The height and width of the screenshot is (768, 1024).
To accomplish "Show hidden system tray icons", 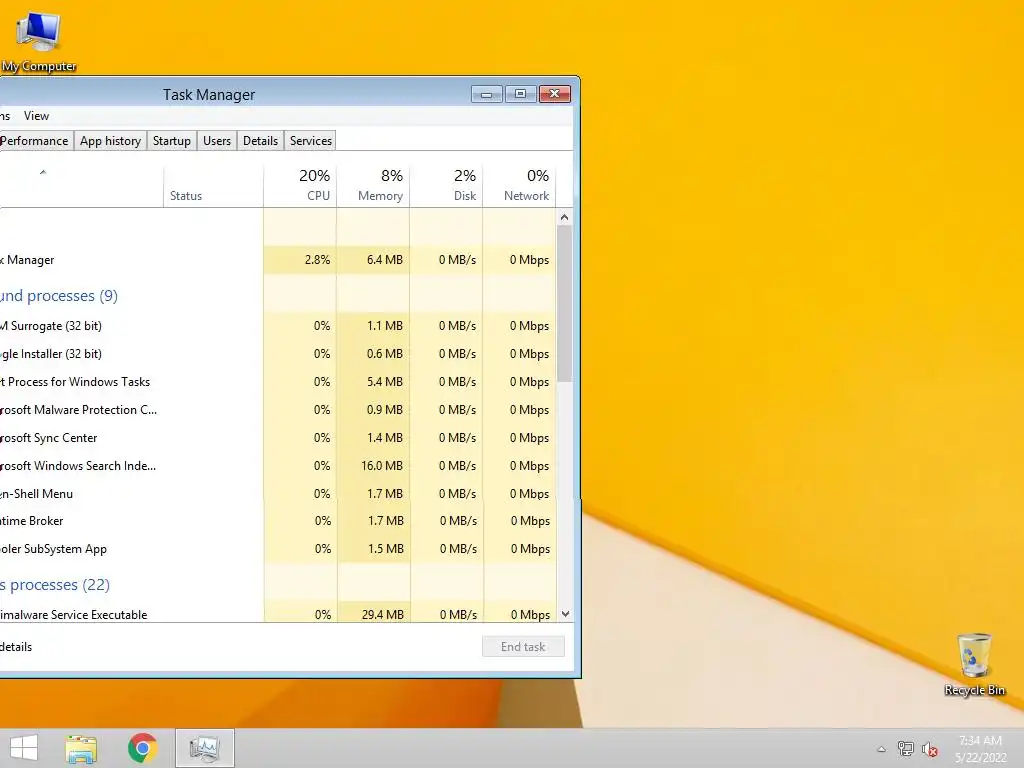I will [882, 749].
